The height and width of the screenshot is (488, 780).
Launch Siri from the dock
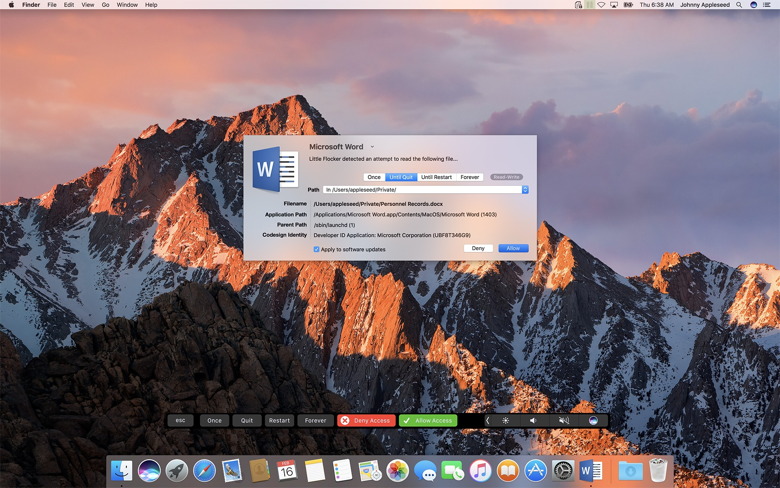pos(149,470)
